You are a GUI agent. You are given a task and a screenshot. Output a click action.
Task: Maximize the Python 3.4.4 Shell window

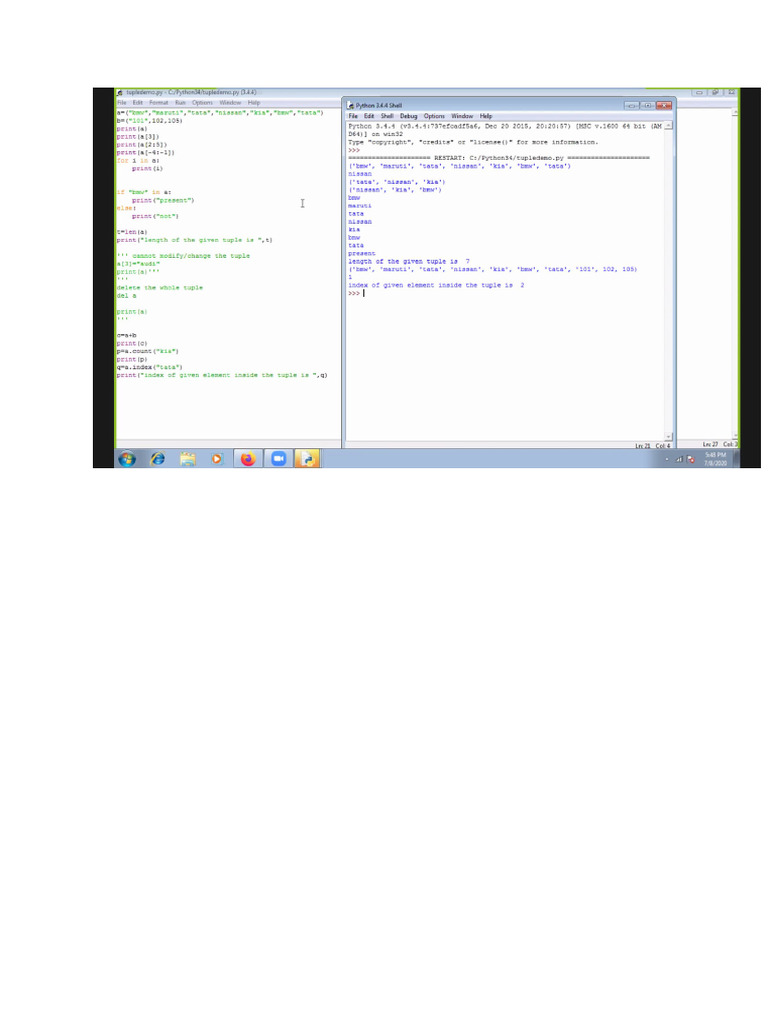tap(647, 105)
